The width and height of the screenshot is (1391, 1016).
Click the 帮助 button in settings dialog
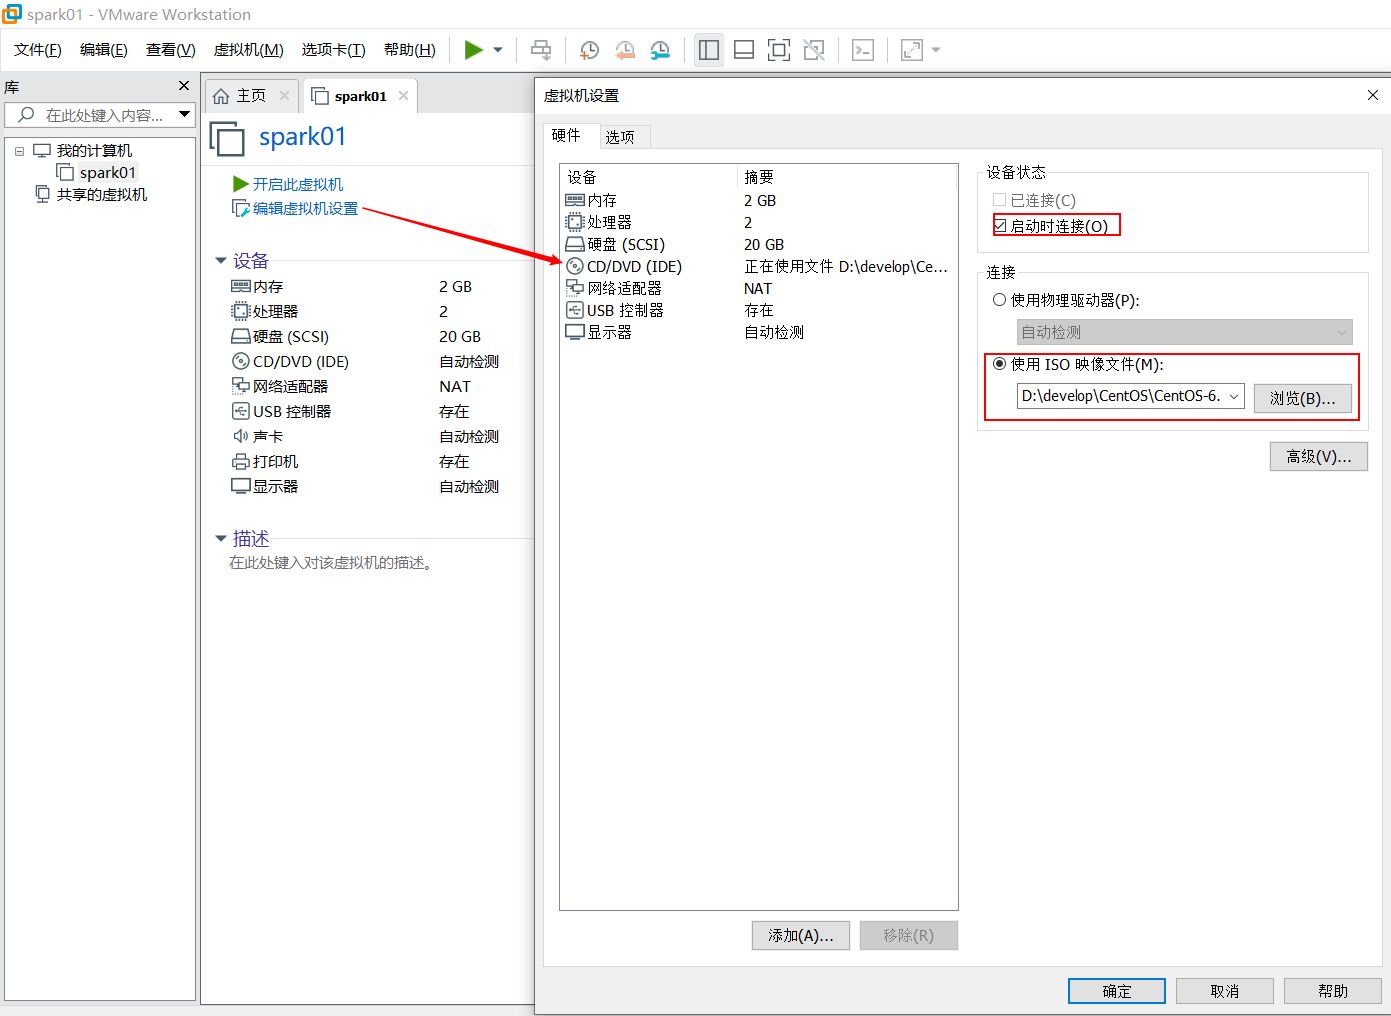1333,991
